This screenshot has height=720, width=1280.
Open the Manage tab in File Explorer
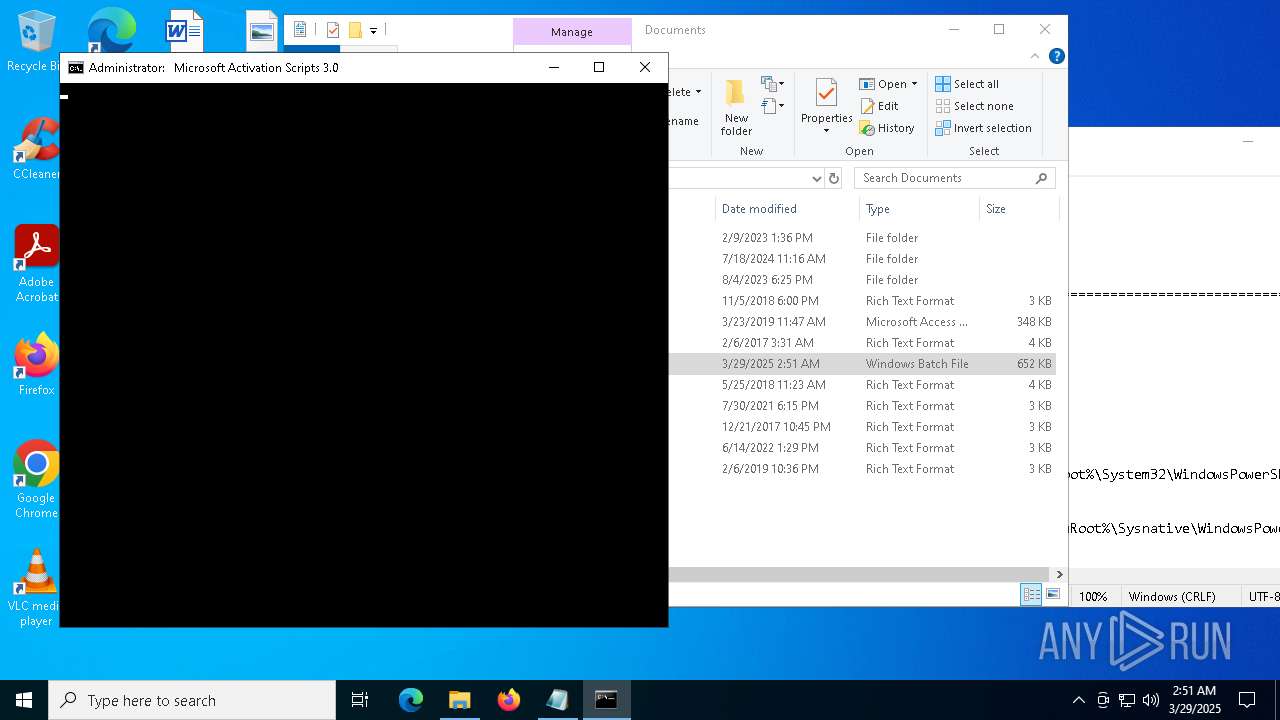pyautogui.click(x=572, y=32)
